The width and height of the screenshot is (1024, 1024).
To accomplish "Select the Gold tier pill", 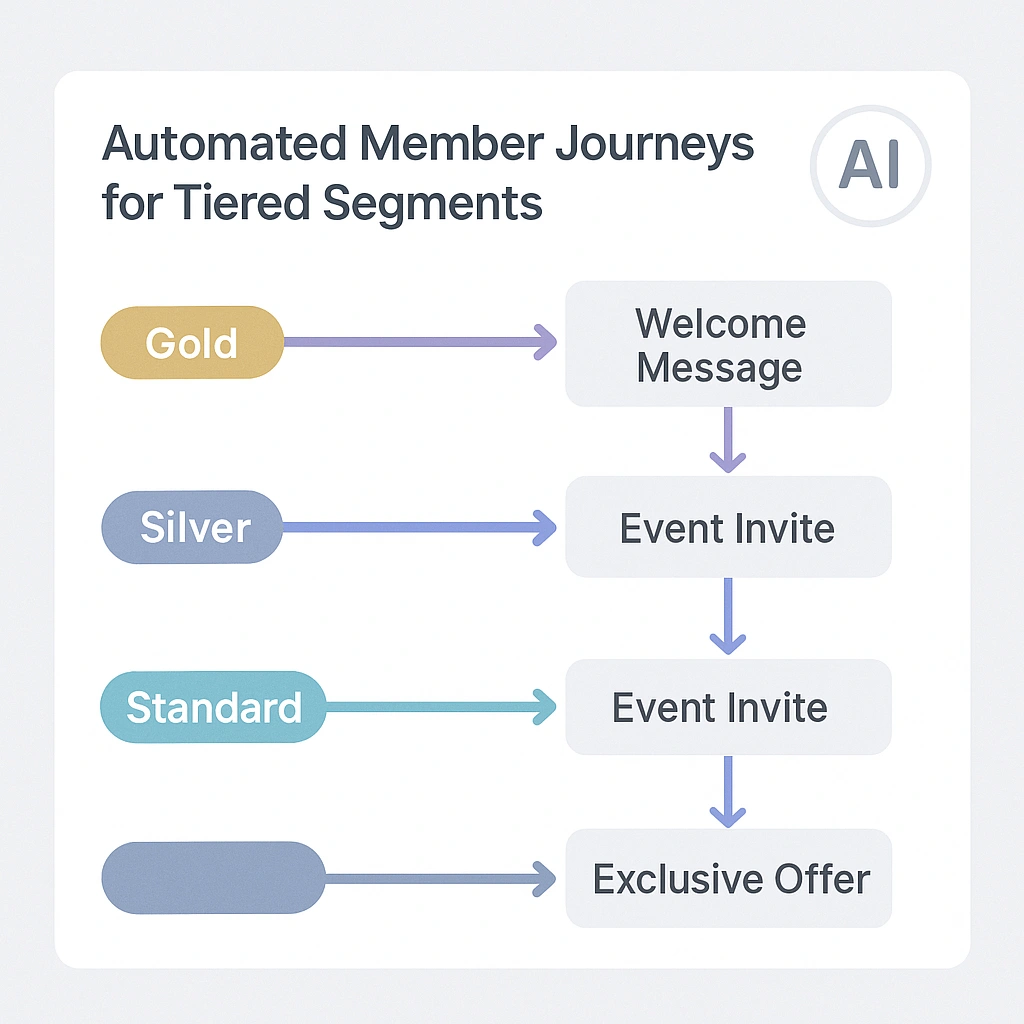I will pyautogui.click(x=191, y=343).
